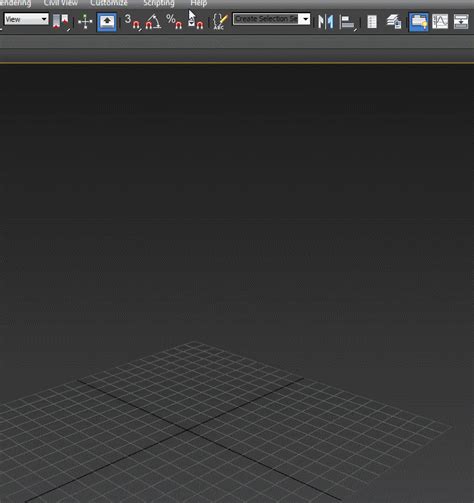Activate the Select and Manipulate tool

pos(85,22)
